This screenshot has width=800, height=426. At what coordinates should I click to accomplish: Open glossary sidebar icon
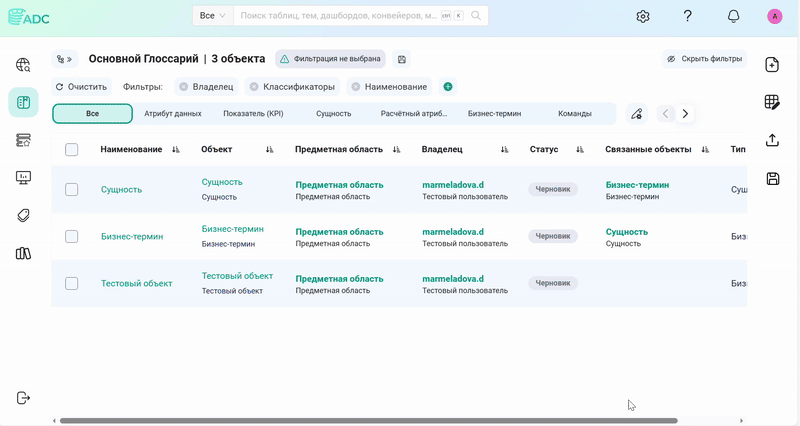tap(23, 102)
